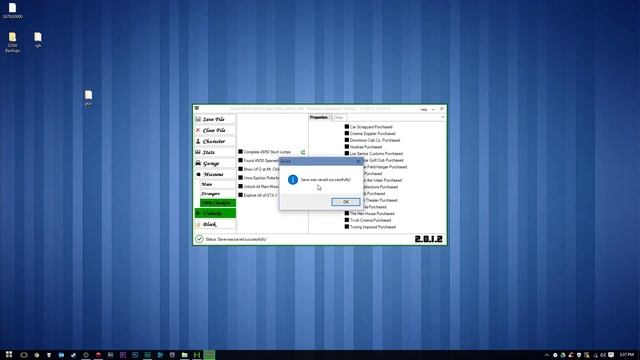The image size is (640, 360).
Task: Open the Stats section in sidebar
Action: 215,152
